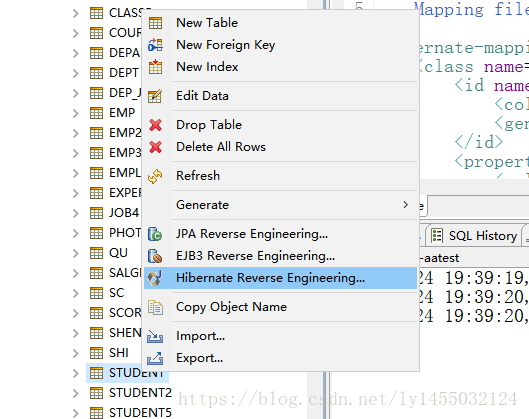Click the Edit Data pencil icon

pyautogui.click(x=156, y=96)
